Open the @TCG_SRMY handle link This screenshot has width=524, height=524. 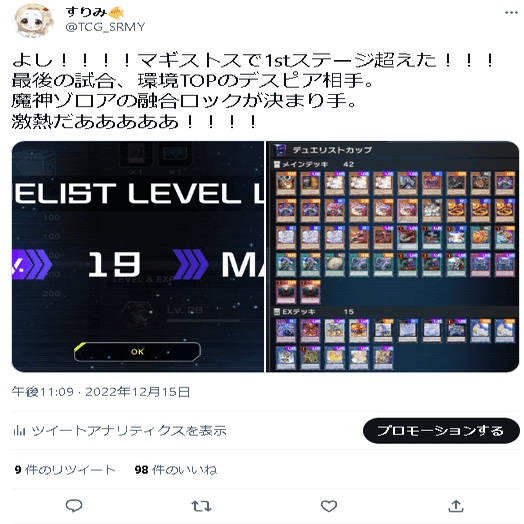point(105,27)
